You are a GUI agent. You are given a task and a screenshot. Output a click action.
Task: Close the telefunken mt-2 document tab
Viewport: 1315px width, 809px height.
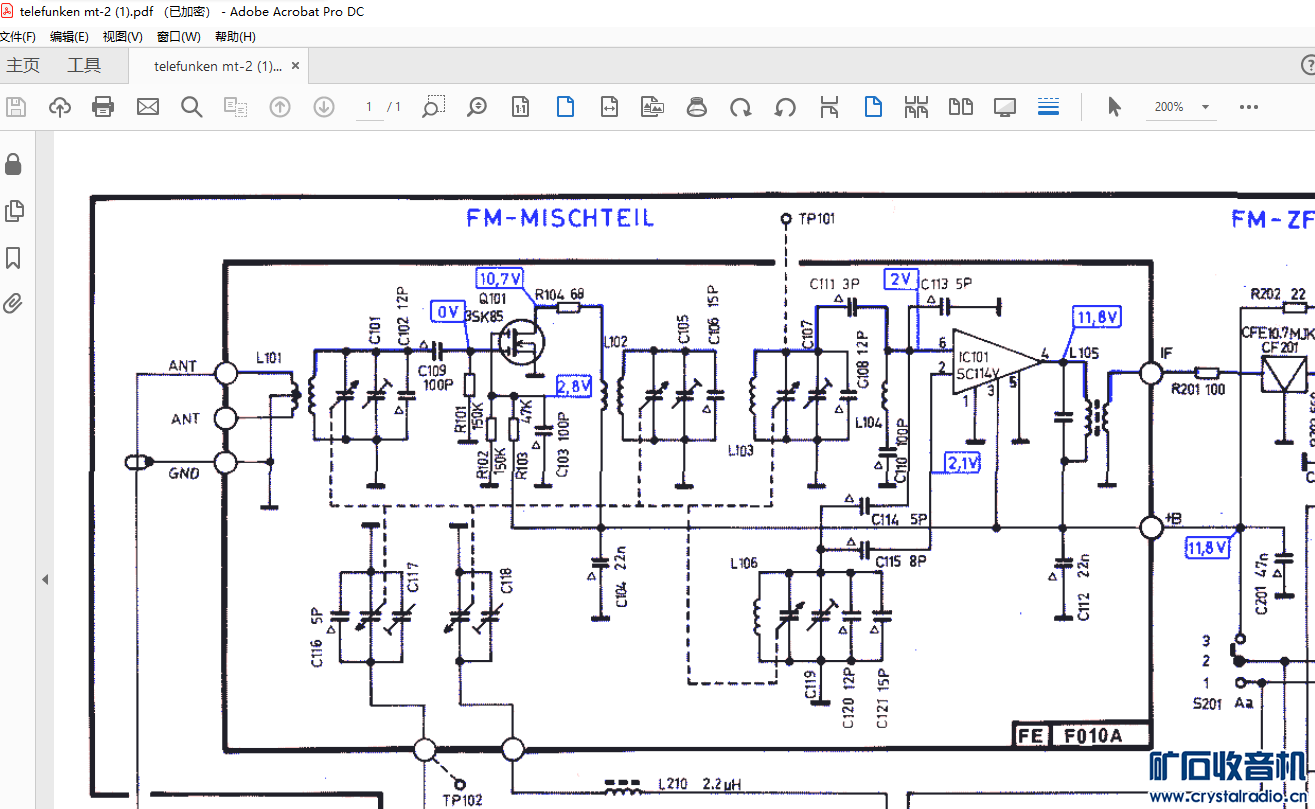294,66
